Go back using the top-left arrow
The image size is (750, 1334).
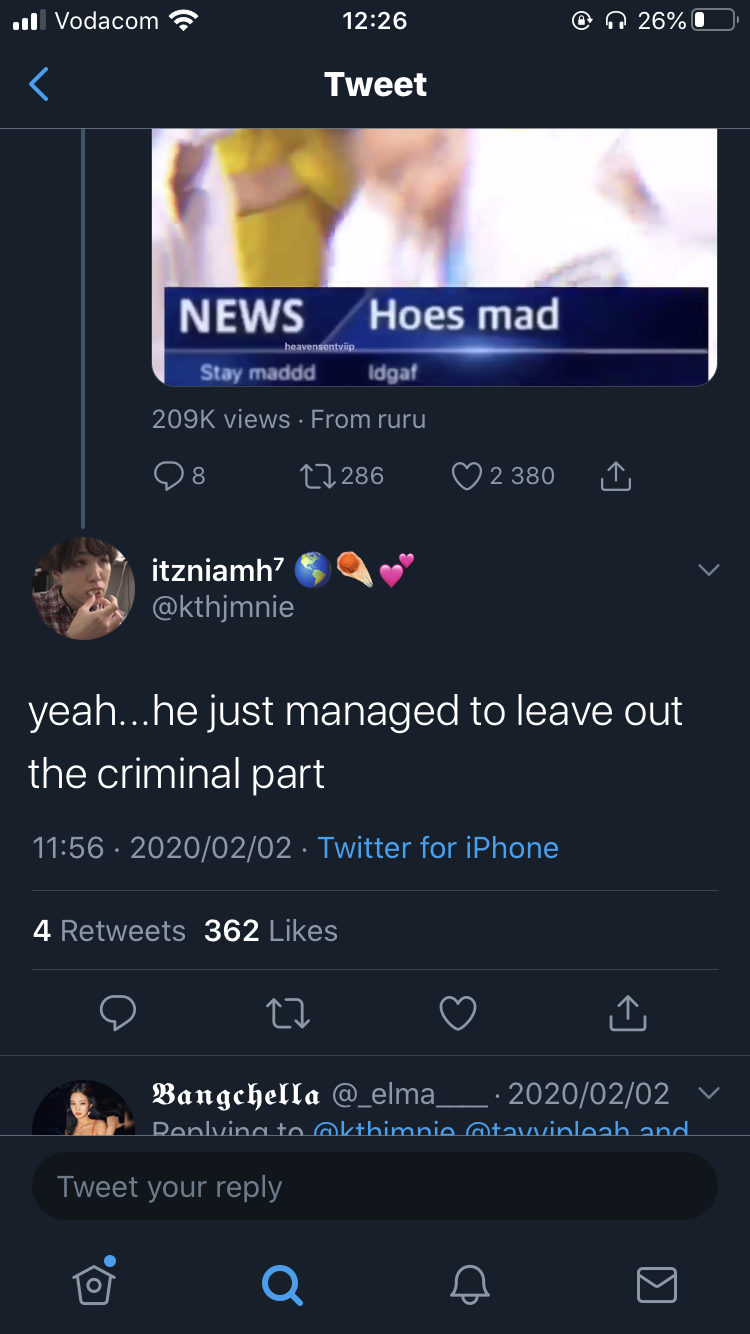point(38,85)
